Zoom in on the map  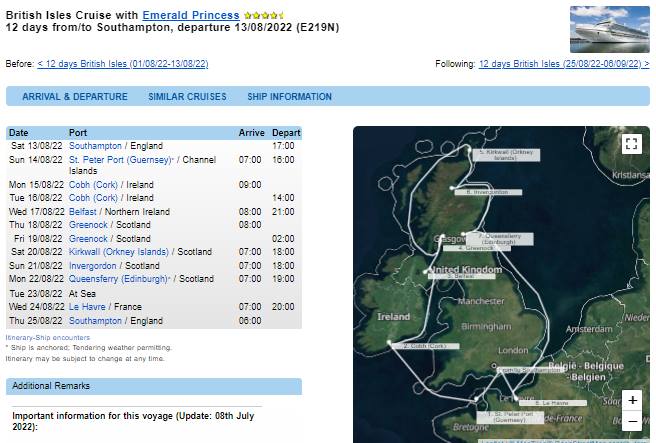click(x=632, y=400)
